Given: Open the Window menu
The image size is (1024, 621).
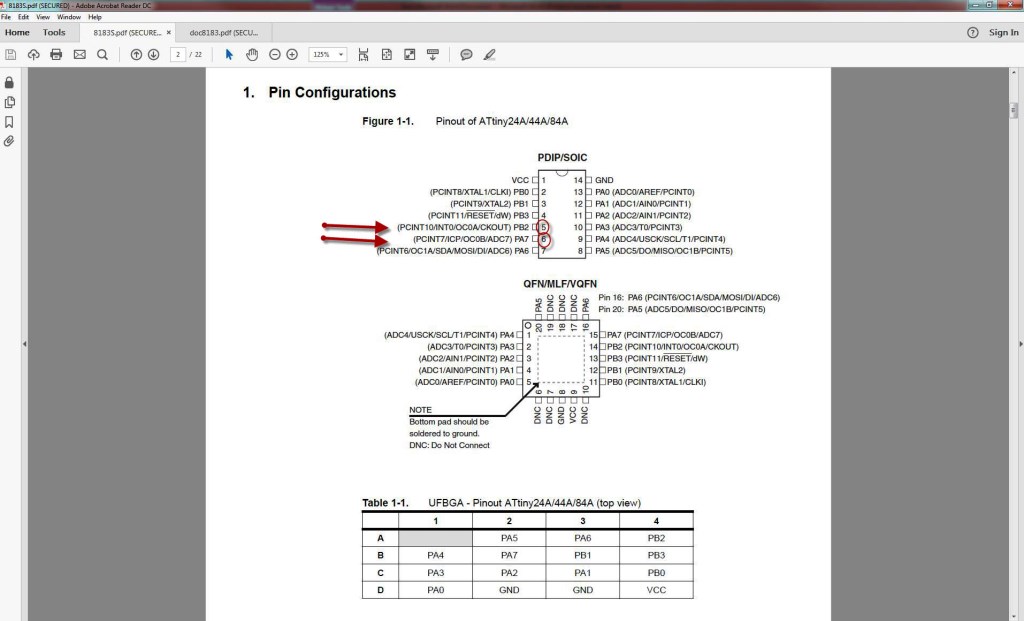Looking at the screenshot, I should click(x=69, y=17).
